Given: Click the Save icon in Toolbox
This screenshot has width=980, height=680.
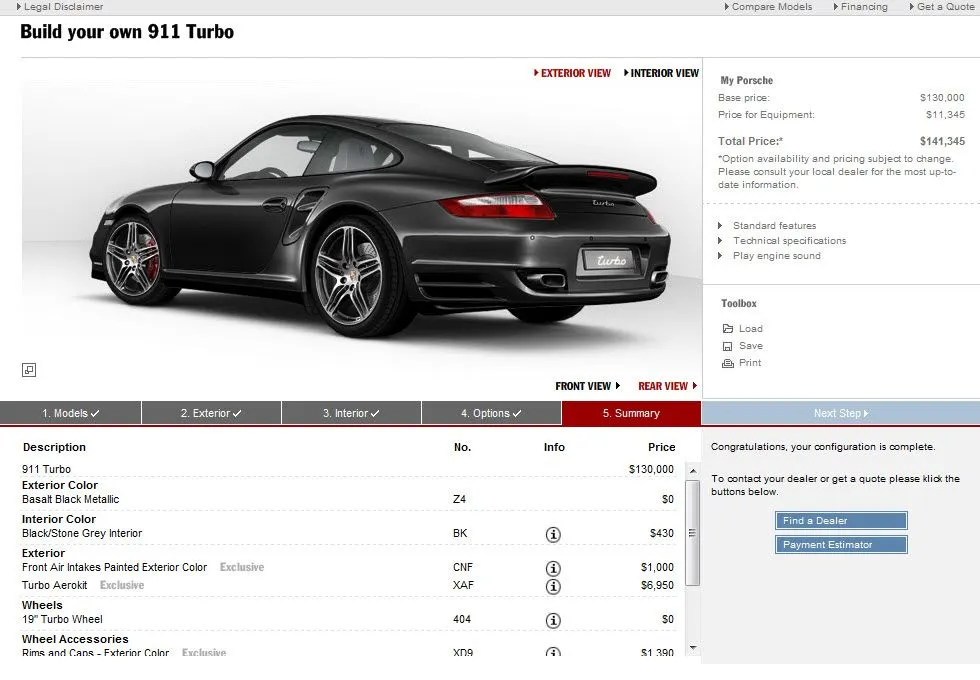Looking at the screenshot, I should (x=728, y=346).
